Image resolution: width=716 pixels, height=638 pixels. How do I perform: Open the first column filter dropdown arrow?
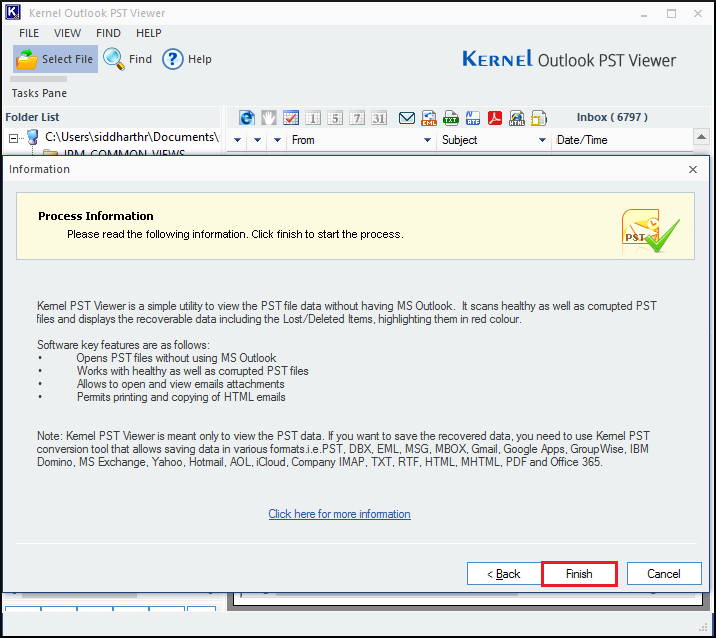point(237,140)
